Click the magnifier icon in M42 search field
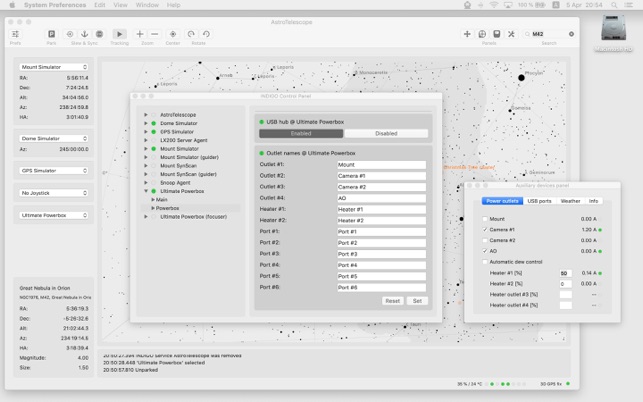Screen dimensions: 643x402 (527, 34)
